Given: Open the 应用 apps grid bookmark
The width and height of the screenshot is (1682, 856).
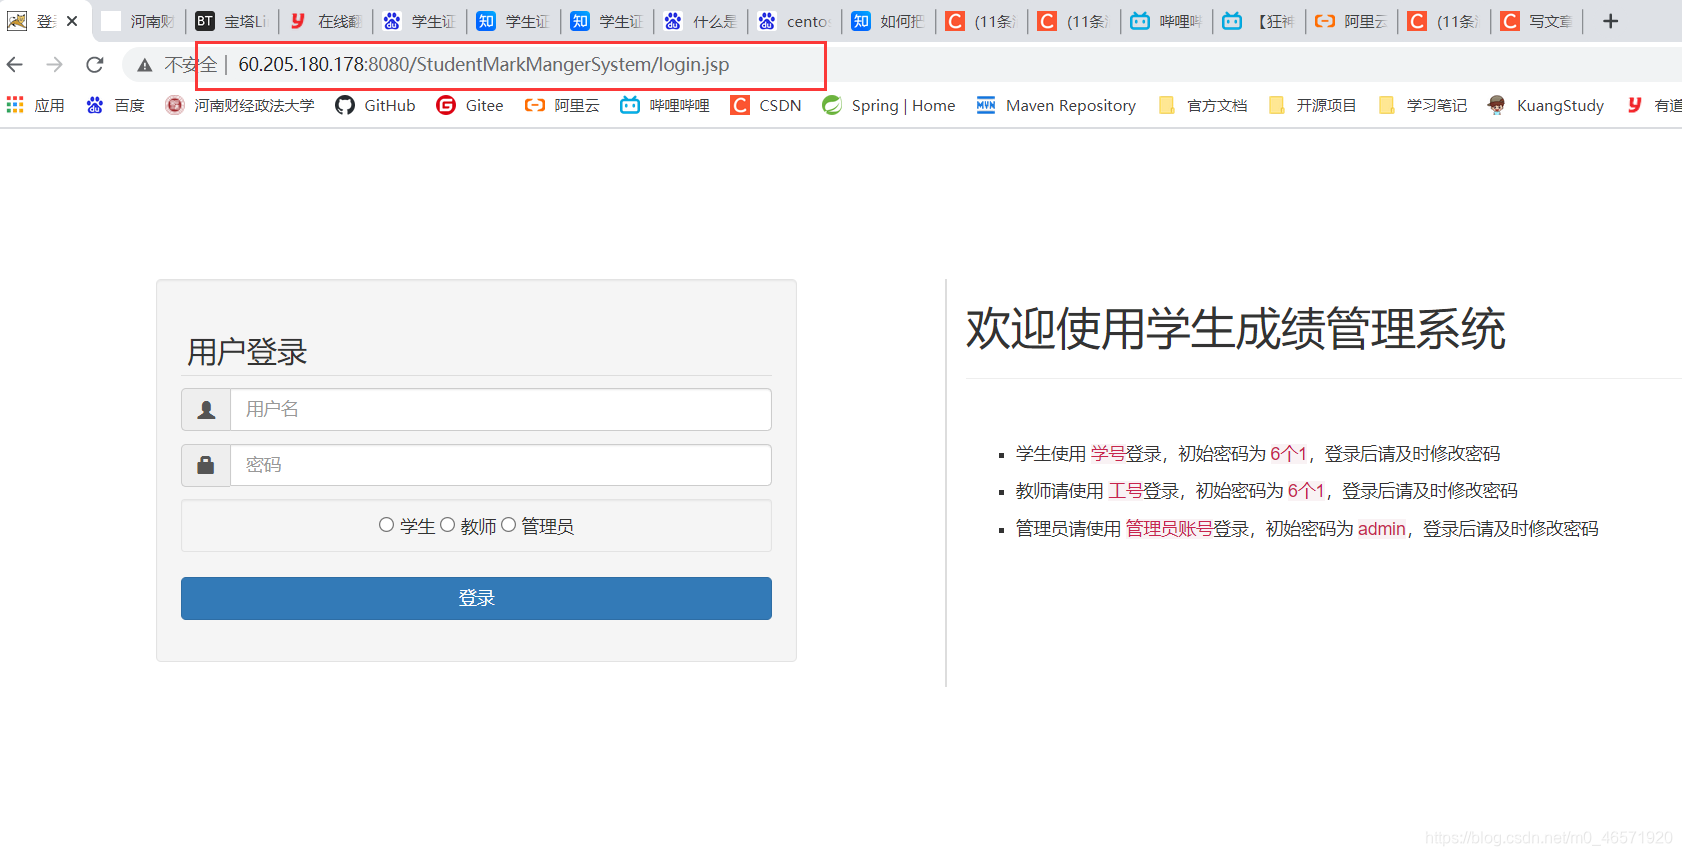Looking at the screenshot, I should tap(35, 105).
